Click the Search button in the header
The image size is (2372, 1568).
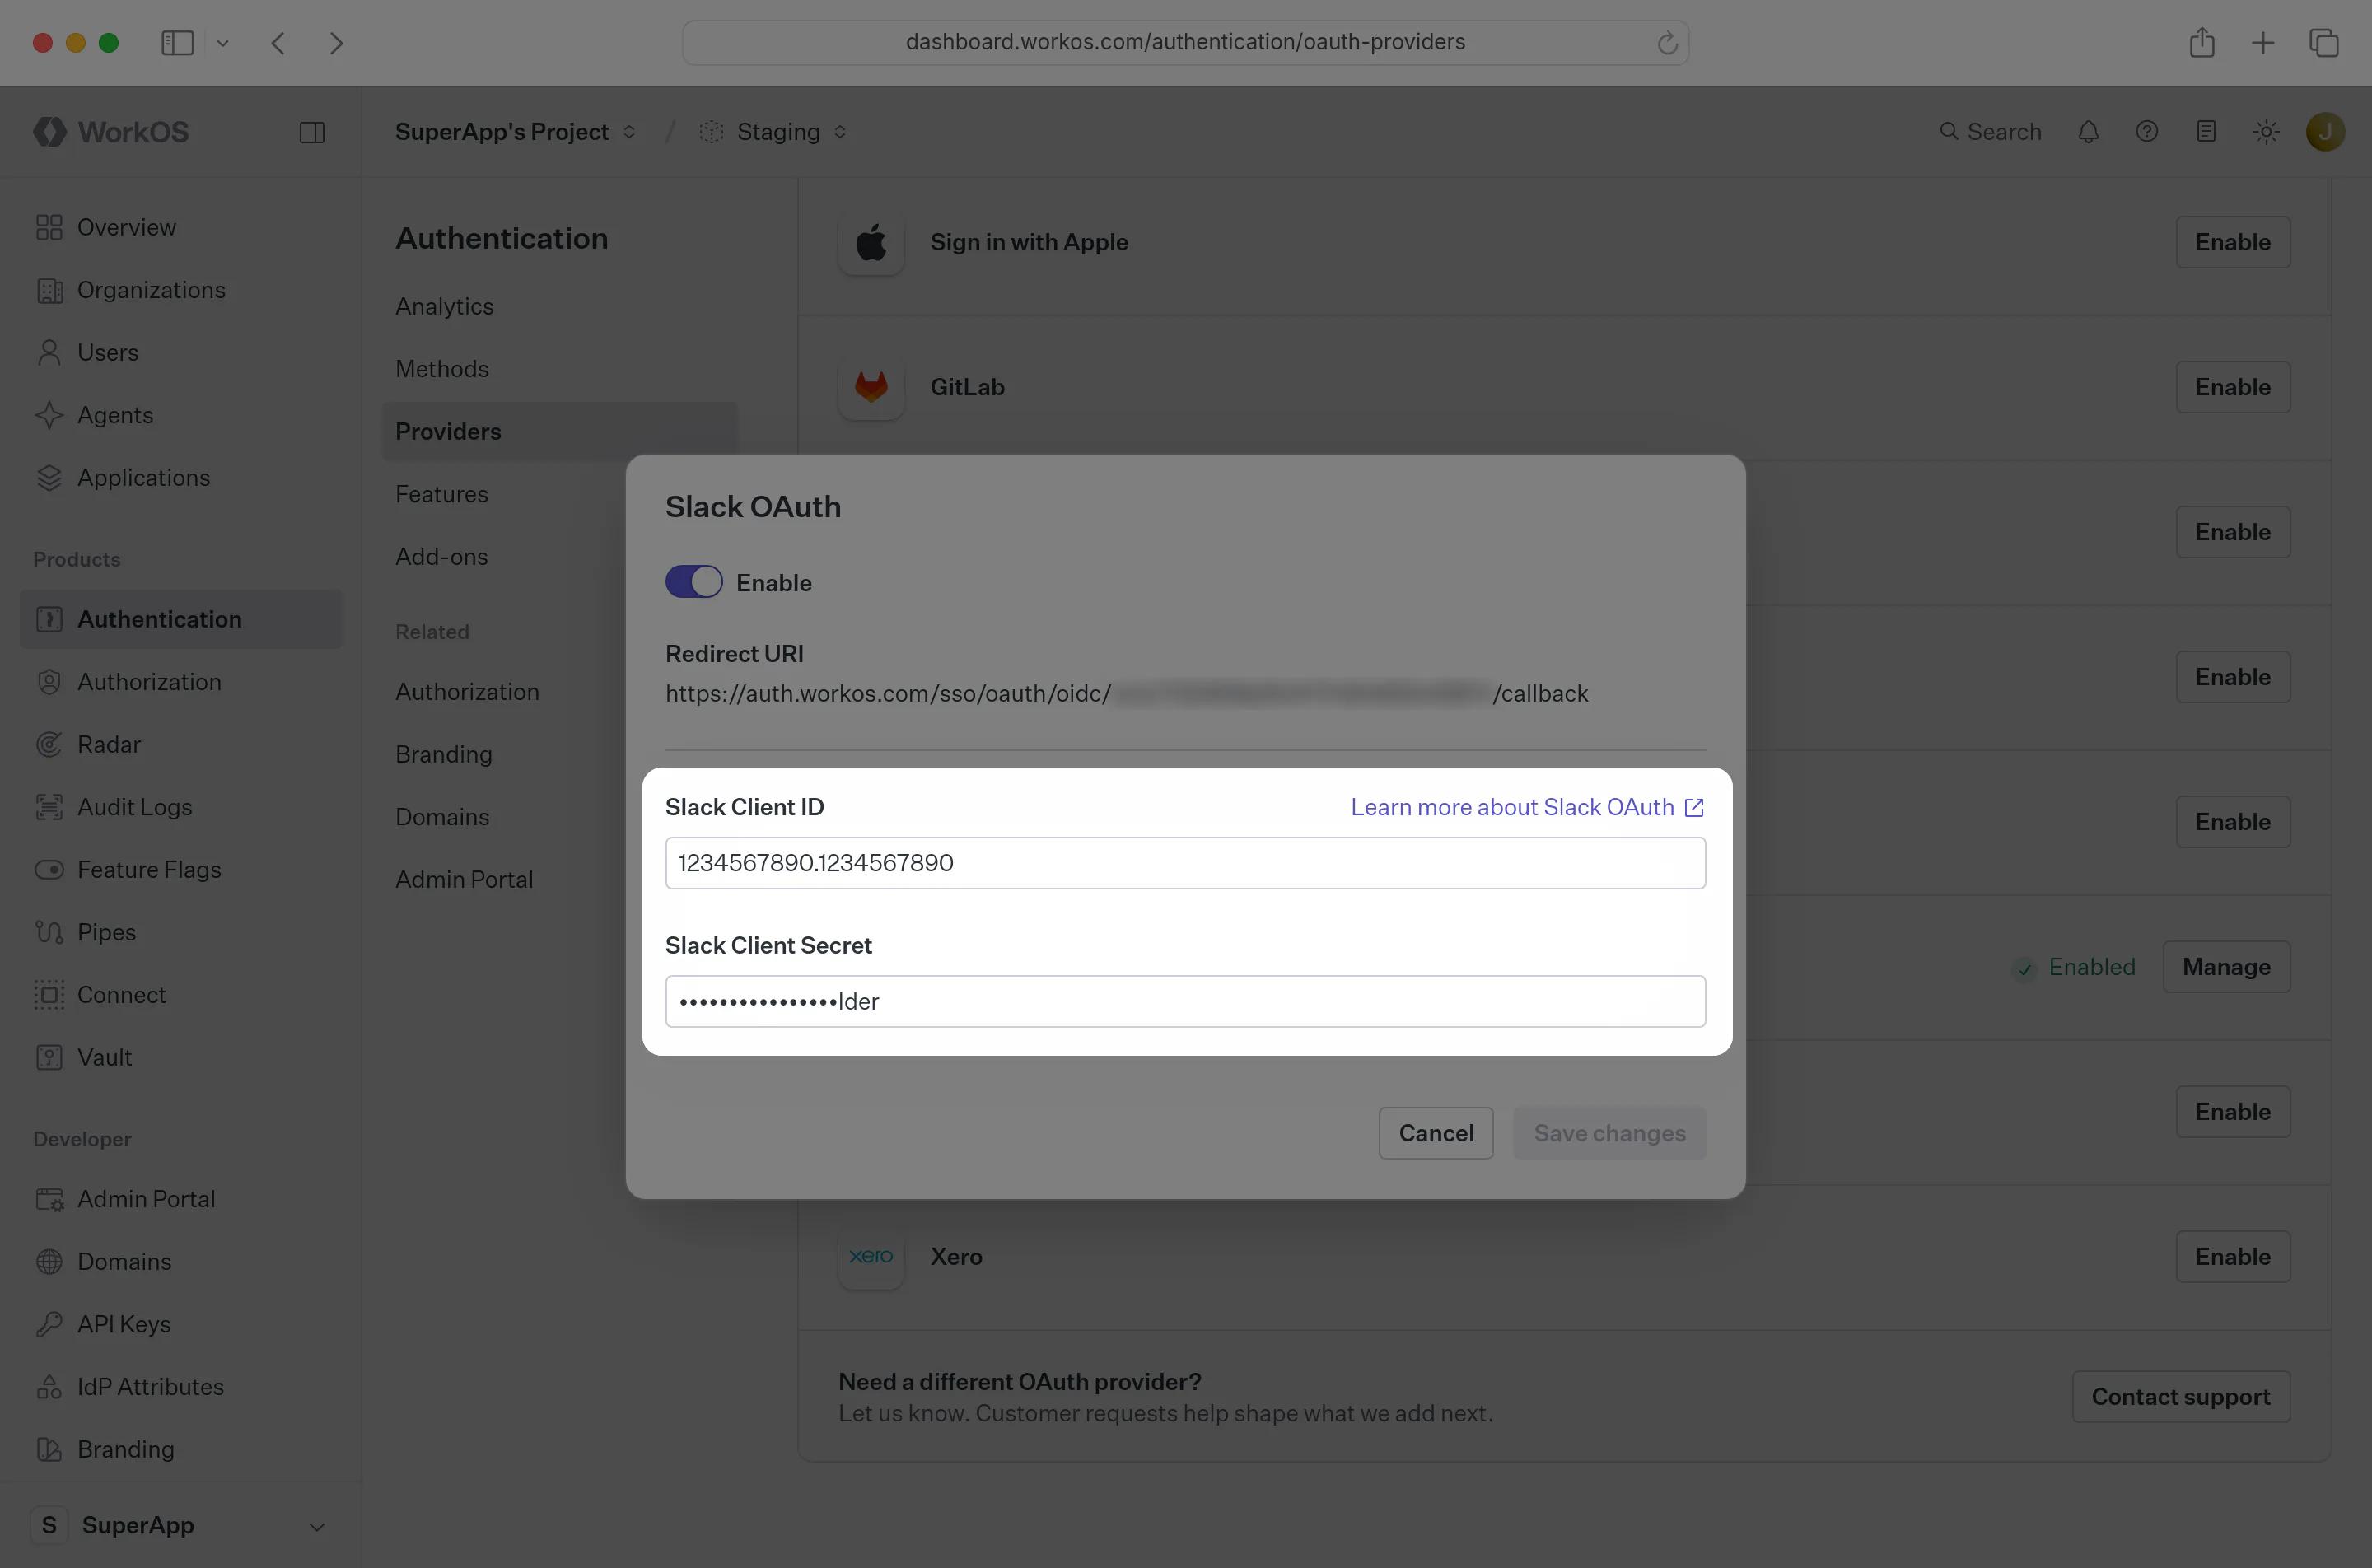tap(1990, 132)
